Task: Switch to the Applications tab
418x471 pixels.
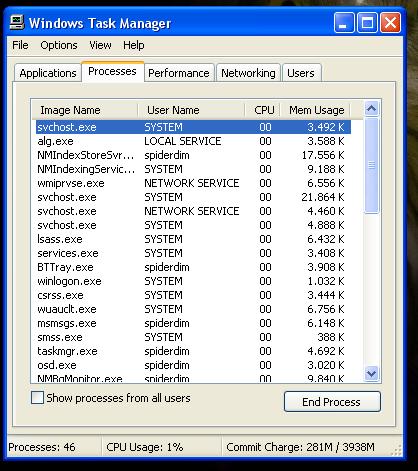Action: (x=48, y=73)
